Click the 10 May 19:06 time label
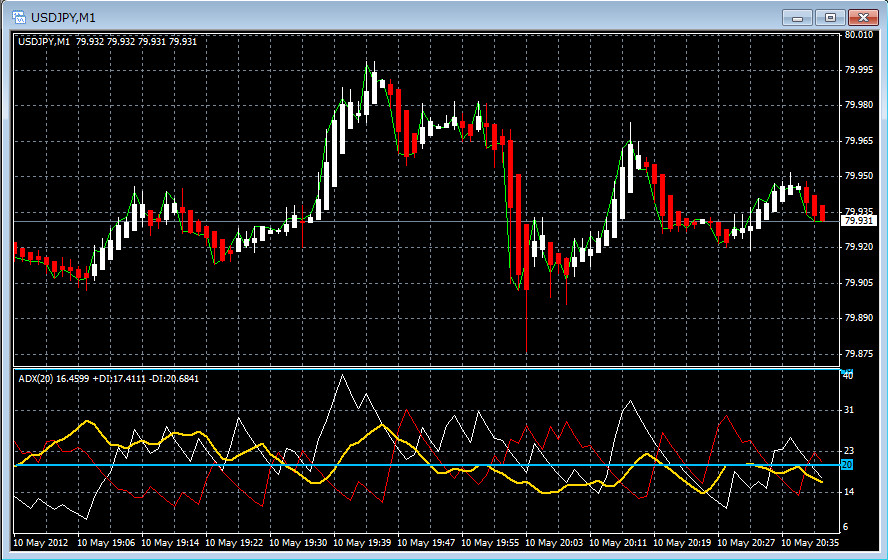 (x=106, y=542)
